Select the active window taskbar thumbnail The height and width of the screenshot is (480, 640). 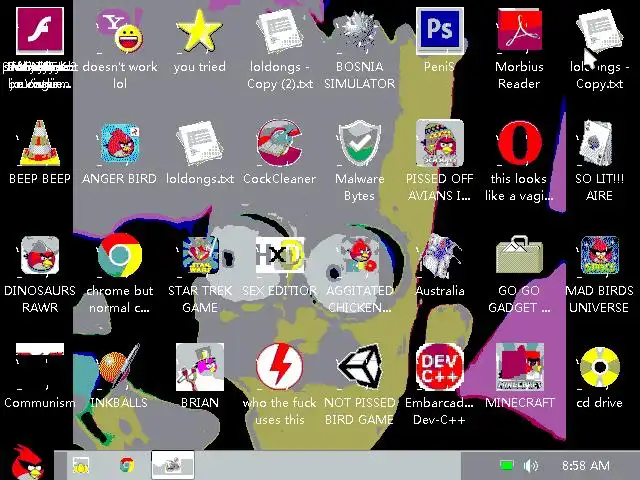[173, 465]
